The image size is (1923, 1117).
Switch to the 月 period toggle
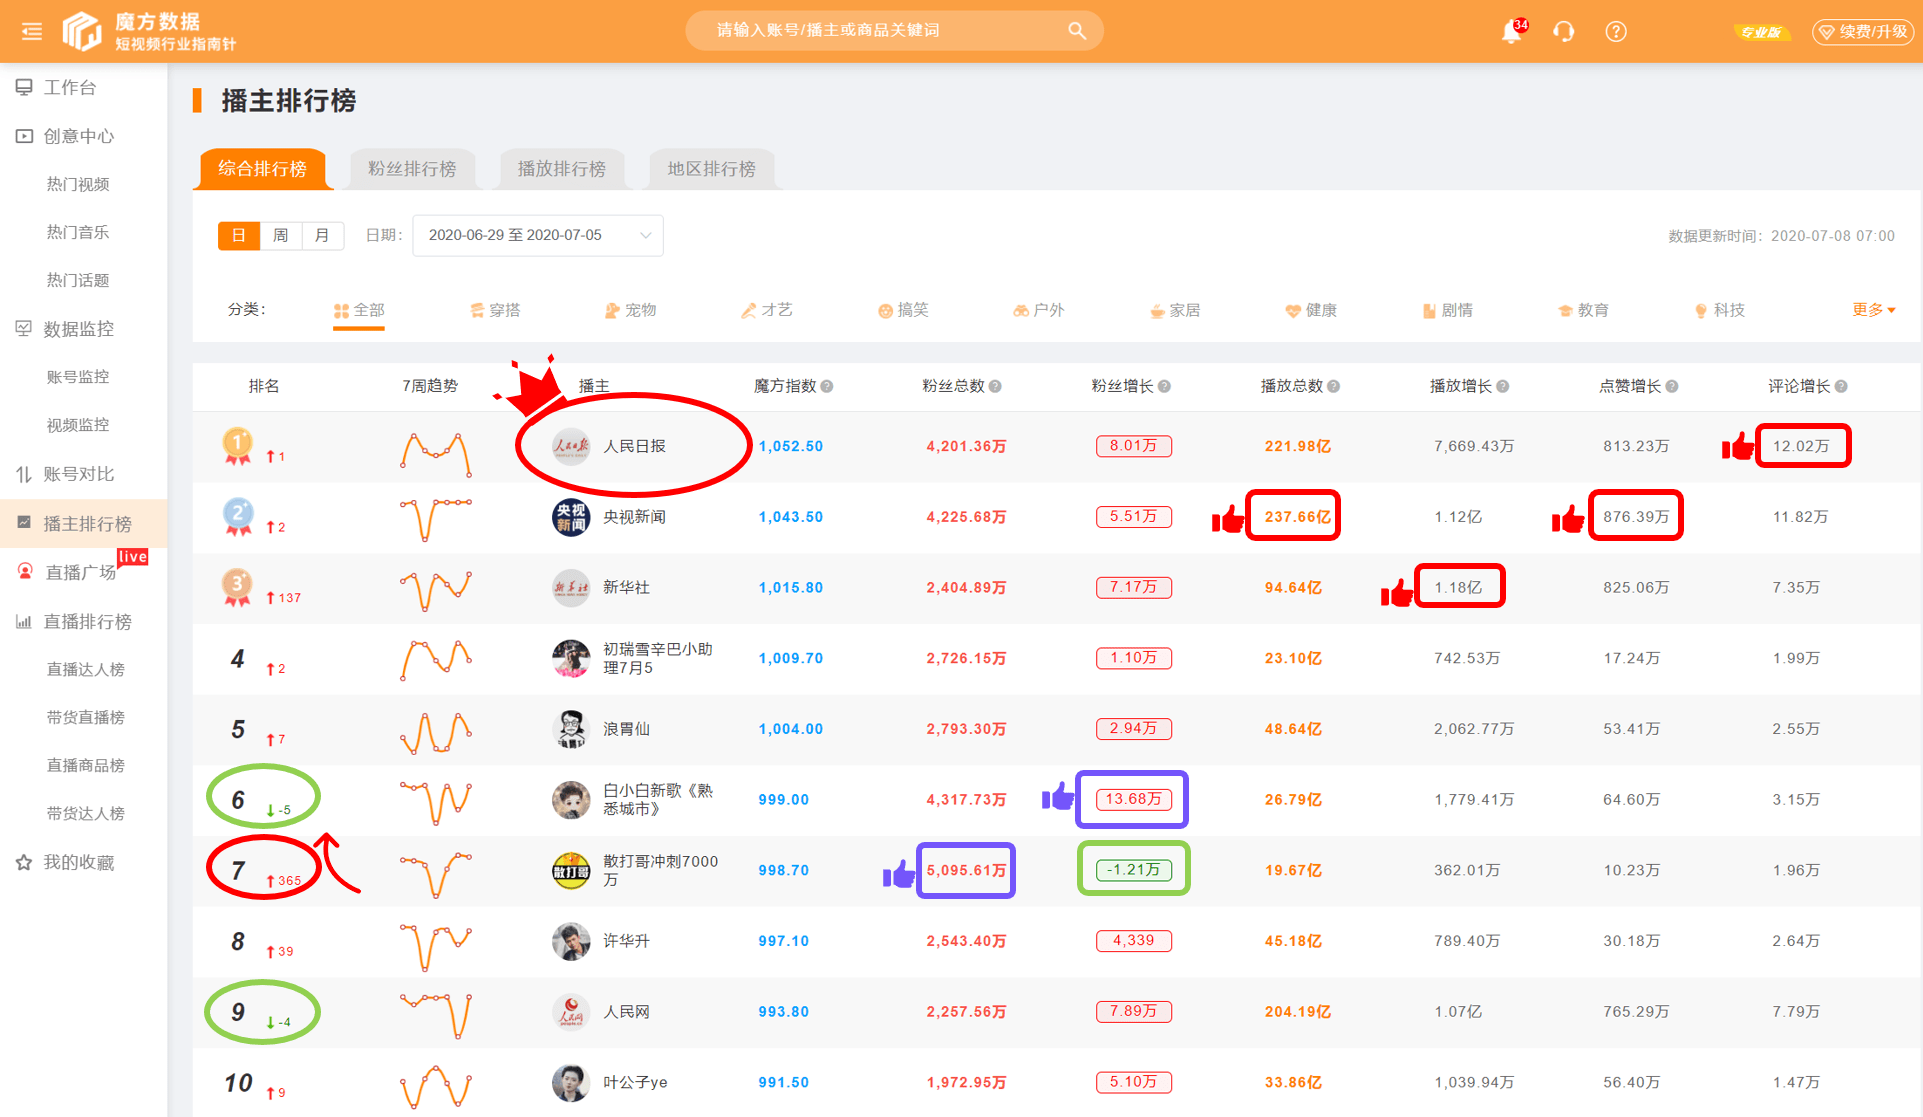click(x=322, y=235)
